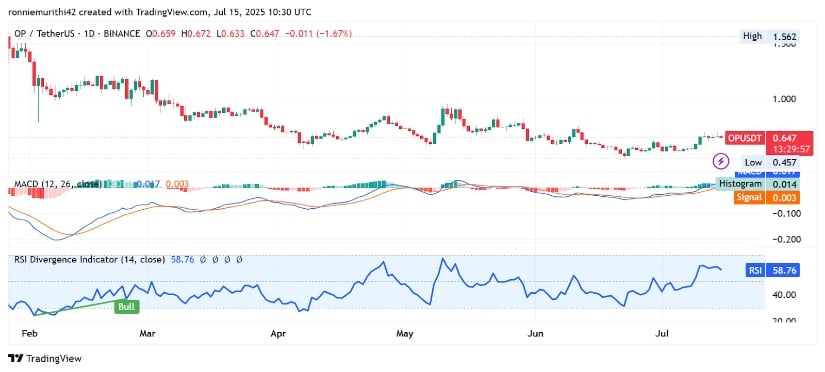
Task: Click the TradingView logo at bottom left
Action: point(45,359)
